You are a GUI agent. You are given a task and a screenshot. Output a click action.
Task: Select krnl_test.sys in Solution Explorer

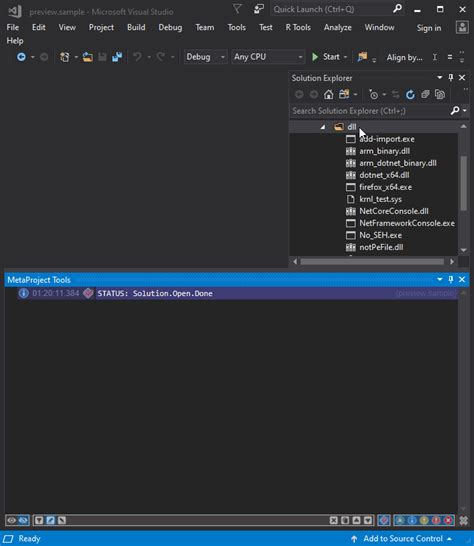pos(380,199)
